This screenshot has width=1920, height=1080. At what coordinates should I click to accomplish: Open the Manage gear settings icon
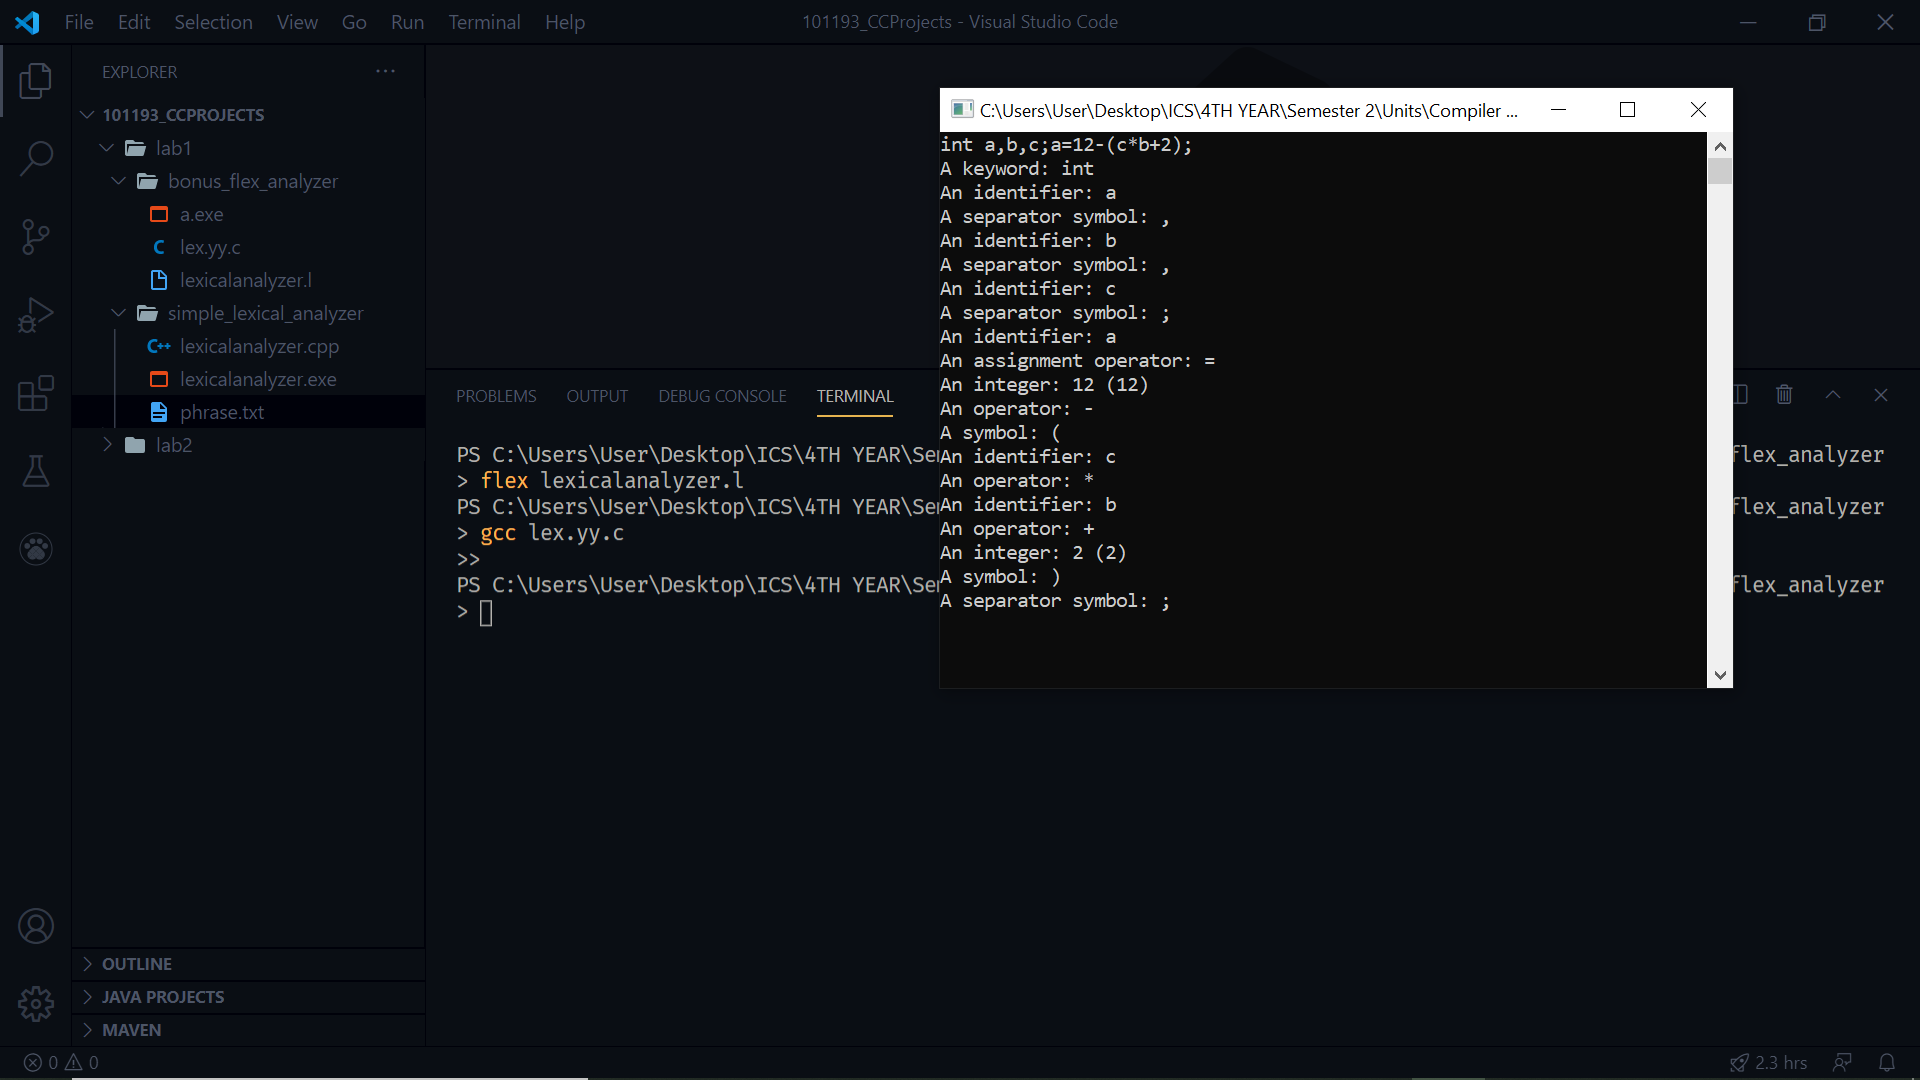pos(36,1003)
